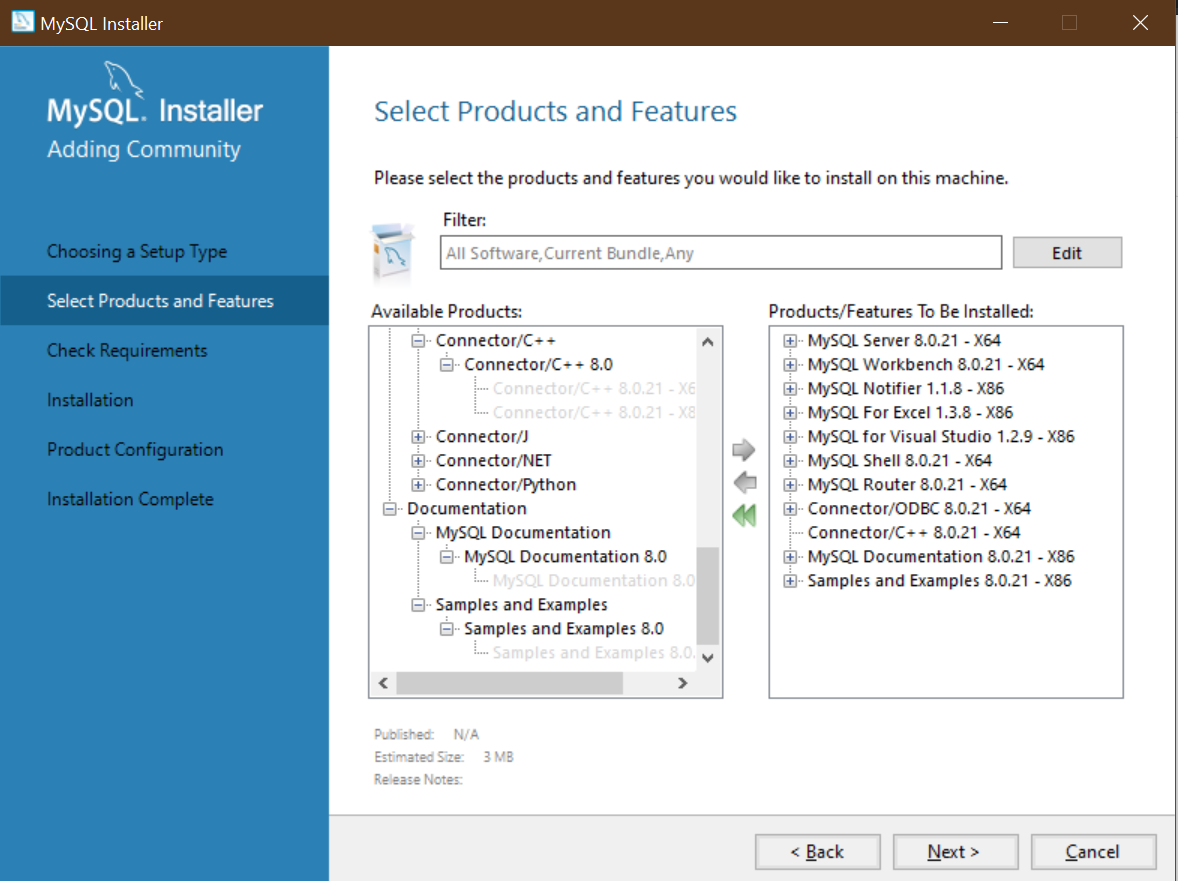This screenshot has width=1178, height=881.
Task: Collapse the Samples and Examples category node
Action: point(418,605)
